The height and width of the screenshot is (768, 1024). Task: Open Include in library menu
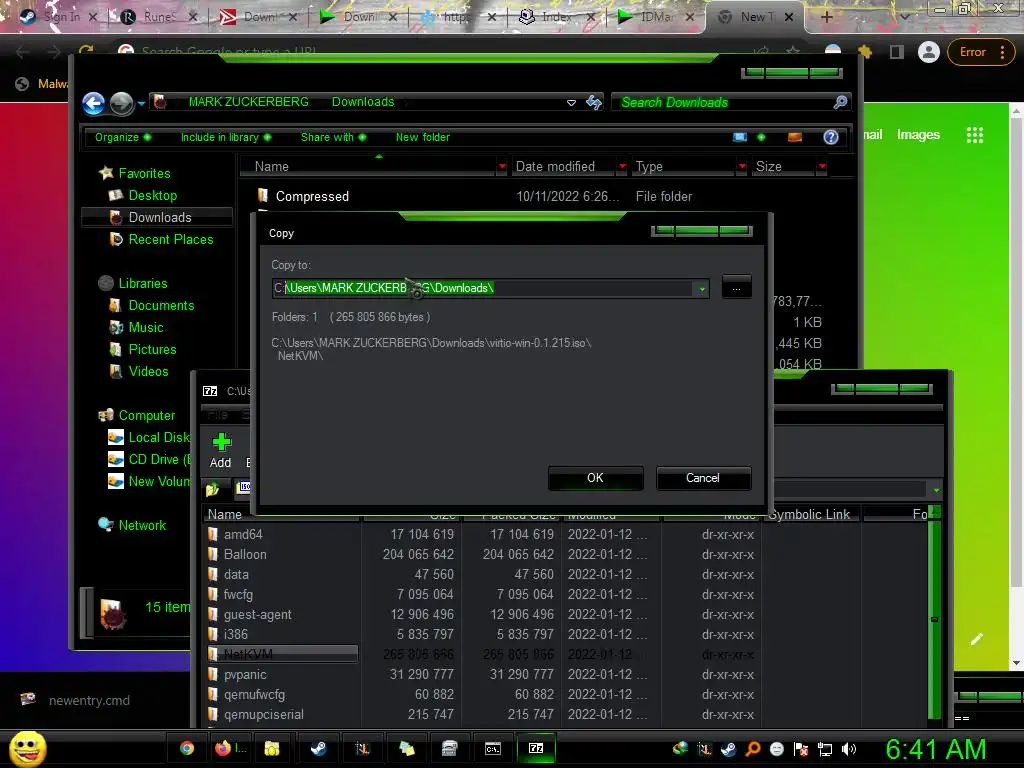click(x=226, y=137)
